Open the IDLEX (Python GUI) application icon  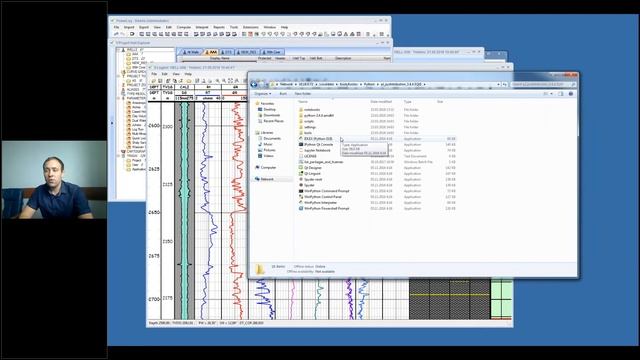[301, 139]
